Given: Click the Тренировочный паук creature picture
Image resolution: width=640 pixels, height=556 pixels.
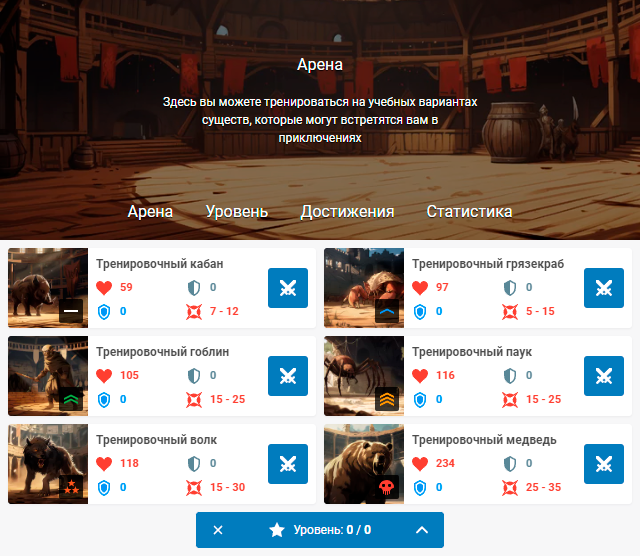Looking at the screenshot, I should [364, 376].
